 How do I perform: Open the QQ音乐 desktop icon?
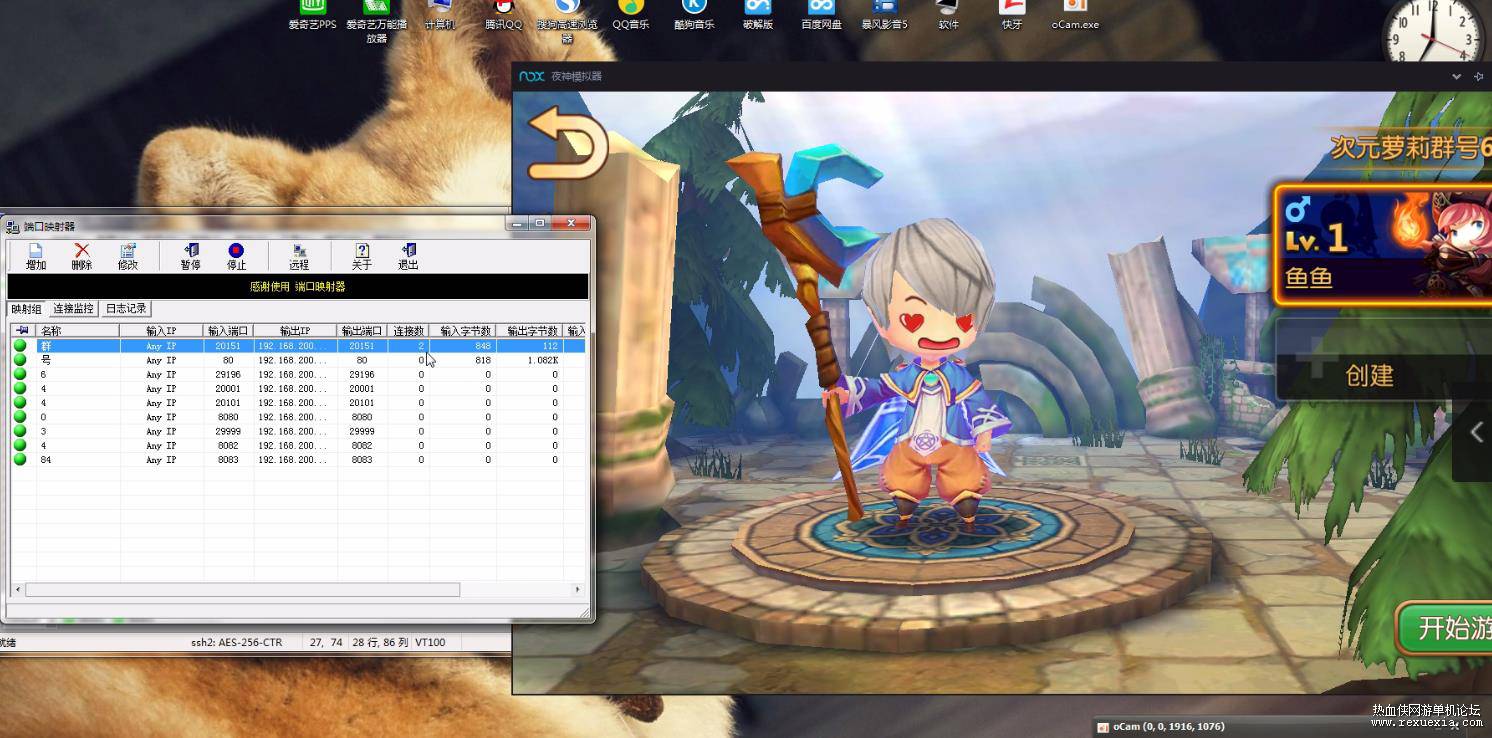[631, 15]
